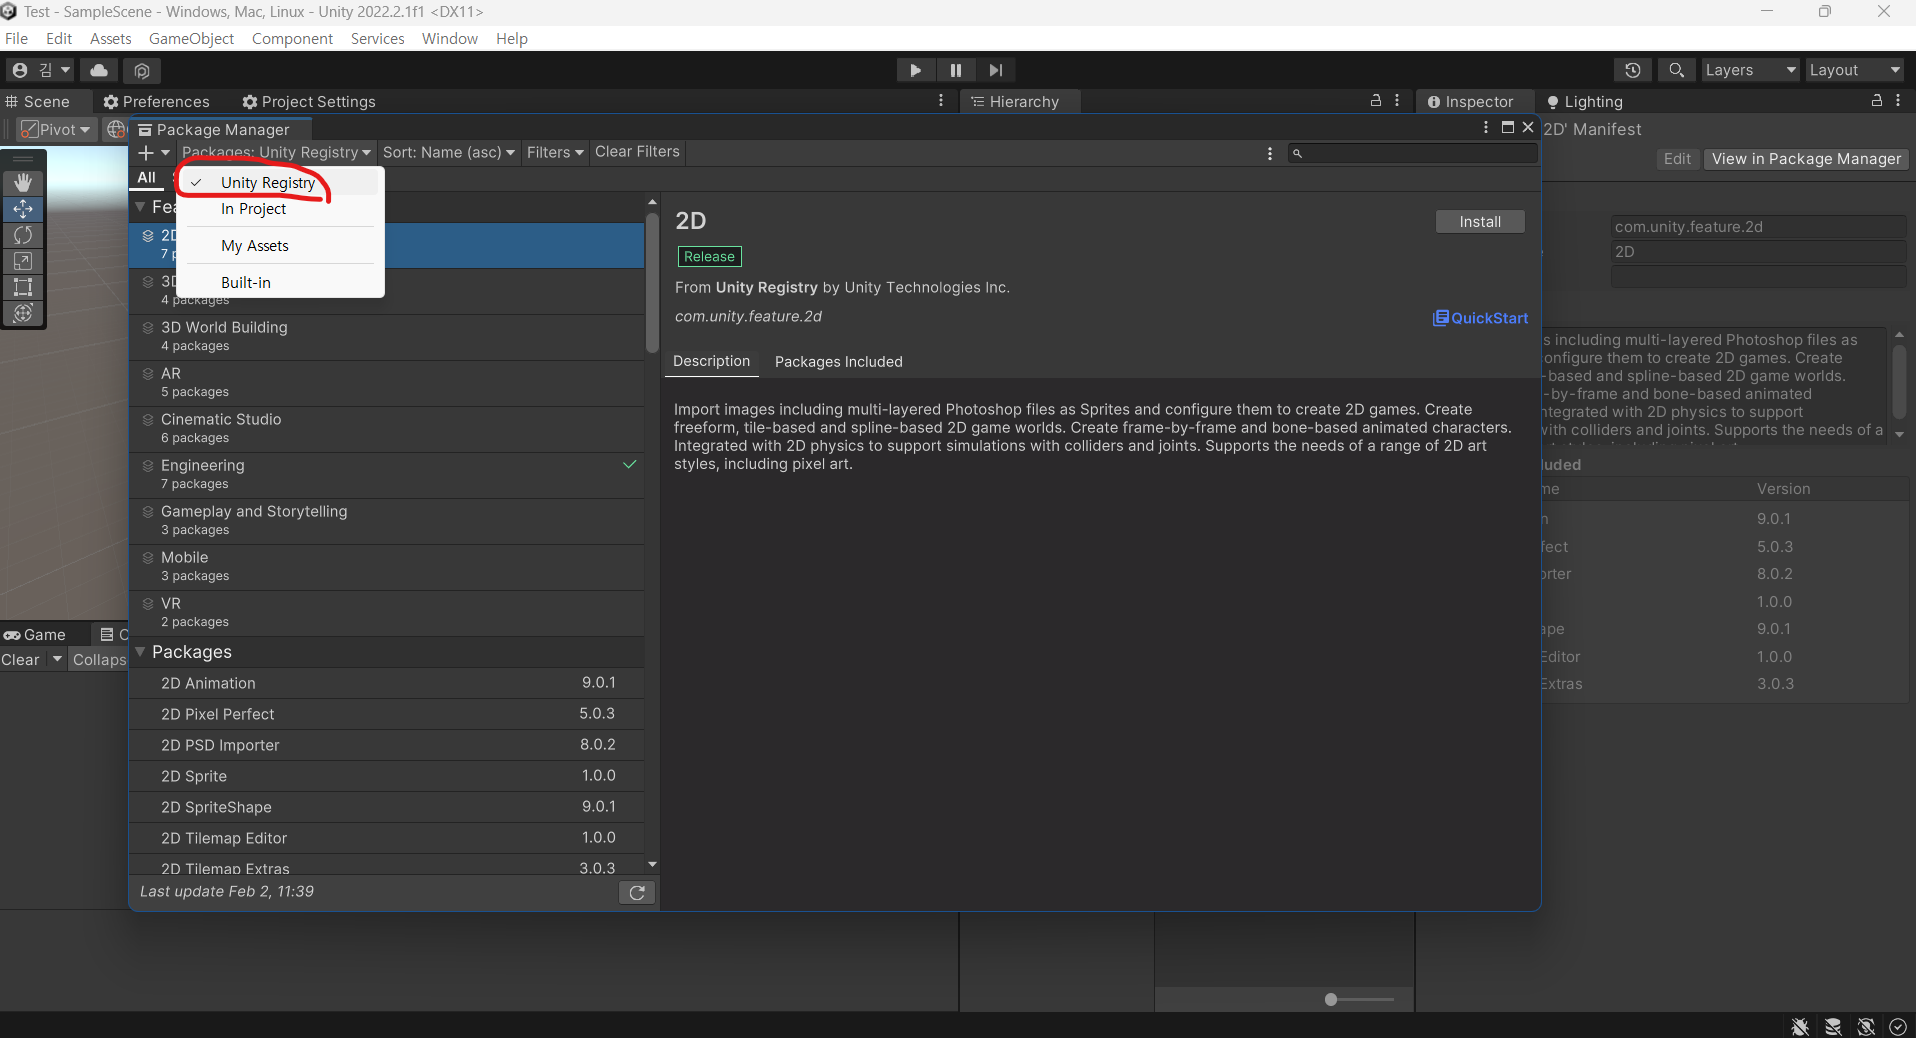The height and width of the screenshot is (1038, 1916).
Task: Click the package search field
Action: pyautogui.click(x=1412, y=153)
